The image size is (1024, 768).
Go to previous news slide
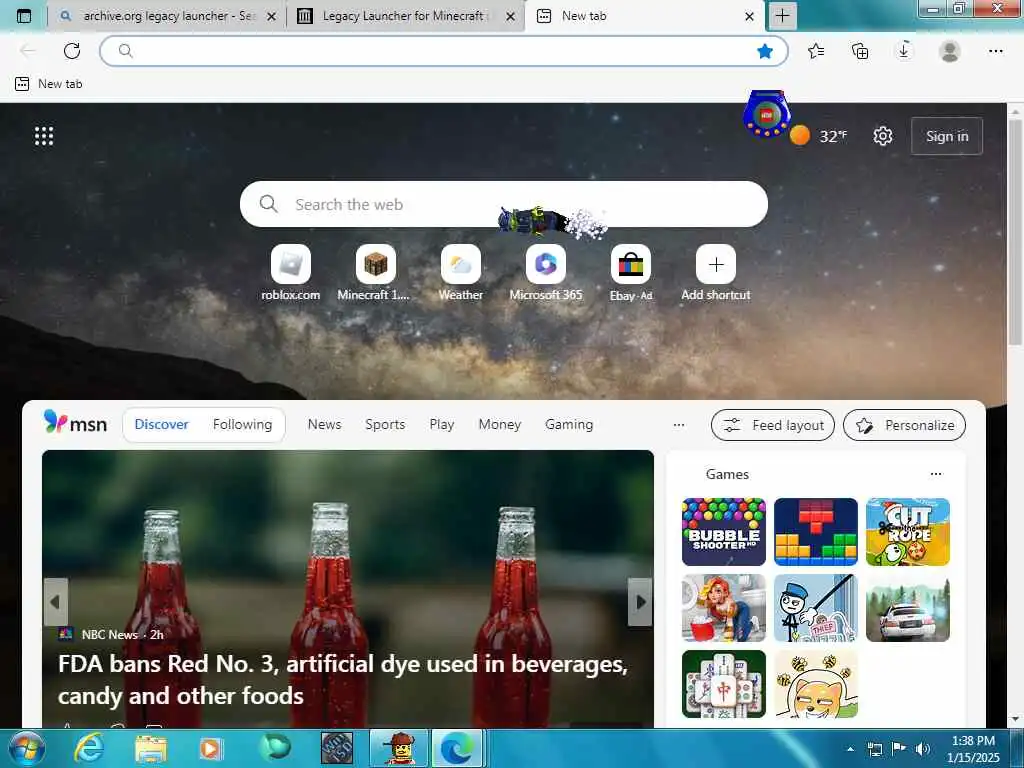click(x=56, y=601)
